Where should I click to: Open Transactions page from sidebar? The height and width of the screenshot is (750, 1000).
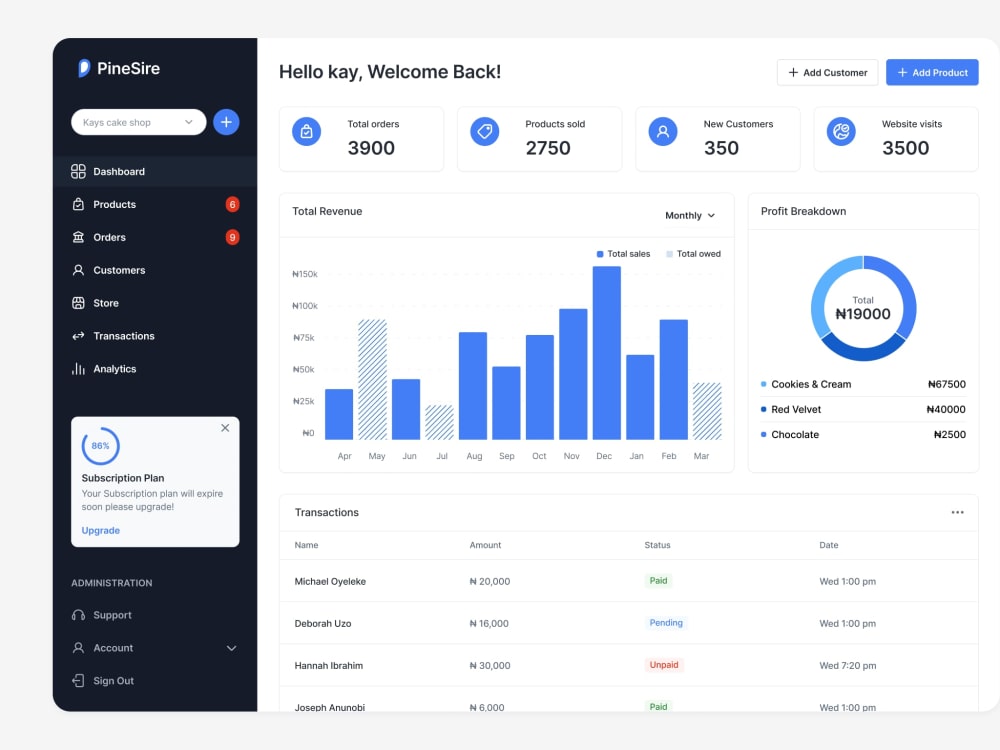coord(155,335)
